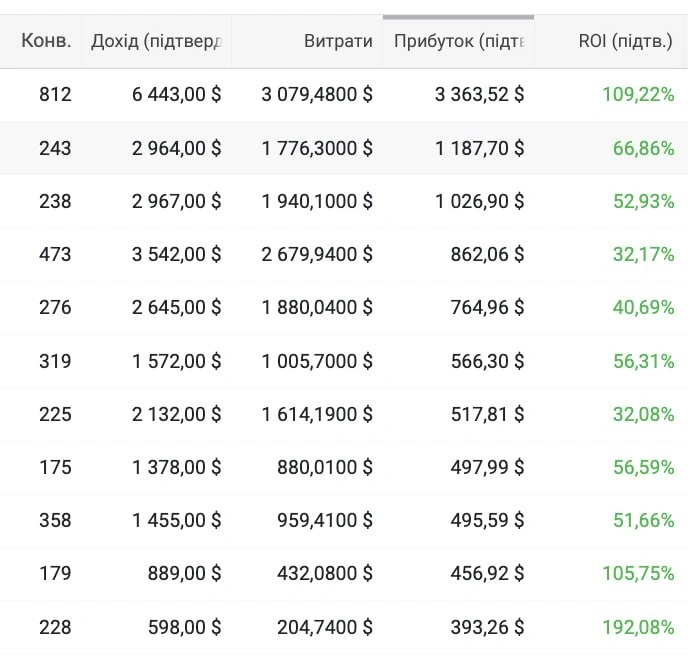688x655 pixels.
Task: Select ROI value 56,31%
Action: coord(643,362)
